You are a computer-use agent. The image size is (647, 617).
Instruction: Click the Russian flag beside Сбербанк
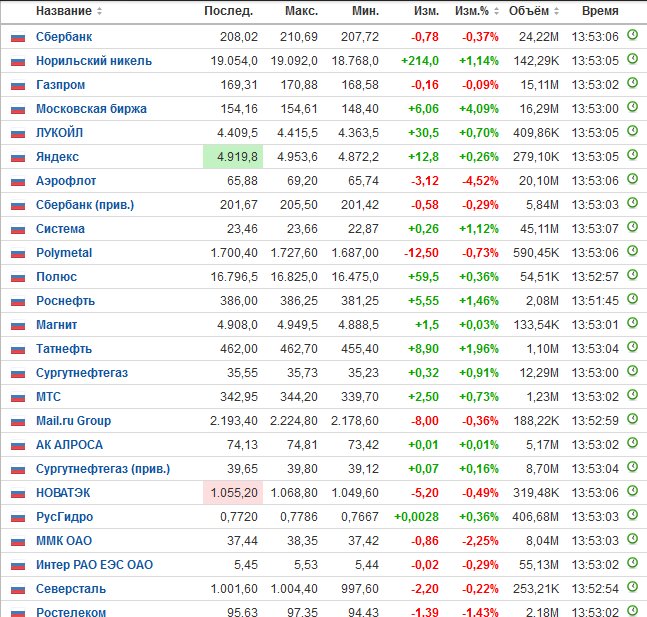click(x=18, y=38)
